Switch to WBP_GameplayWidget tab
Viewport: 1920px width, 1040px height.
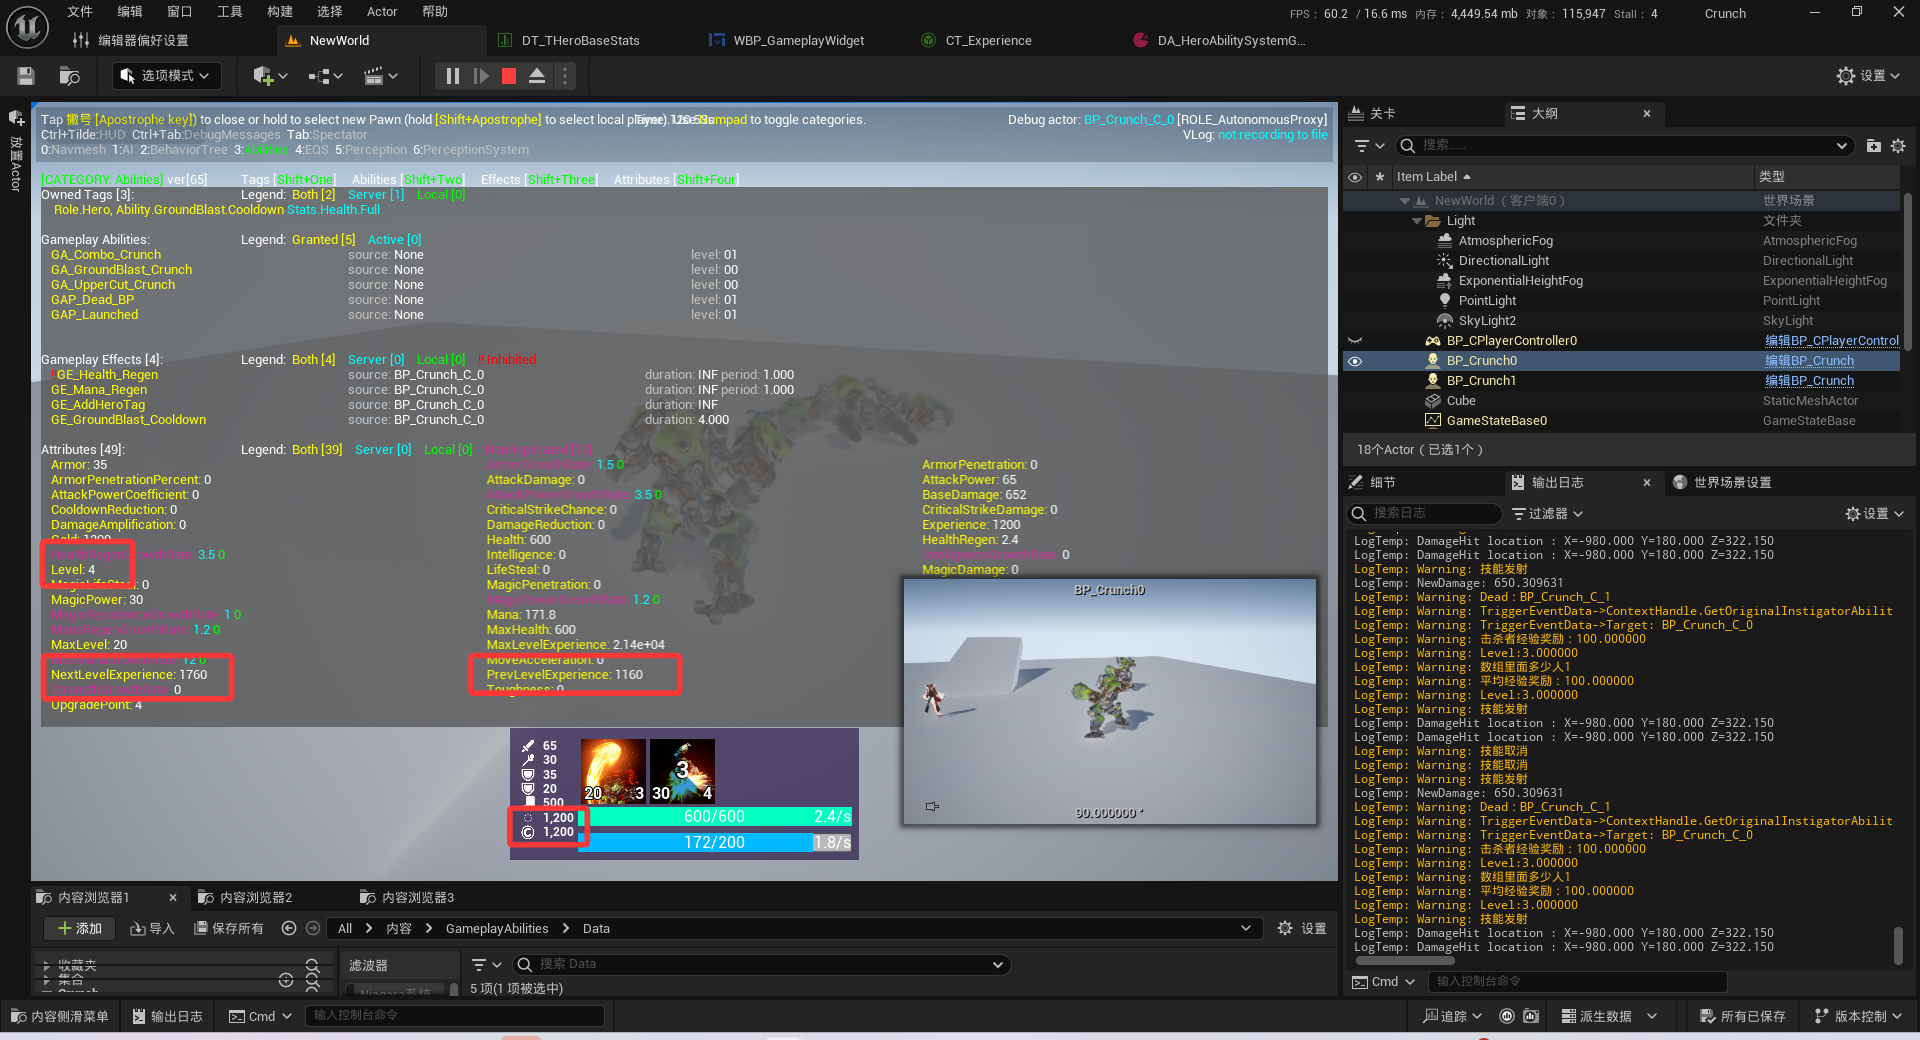pyautogui.click(x=798, y=41)
